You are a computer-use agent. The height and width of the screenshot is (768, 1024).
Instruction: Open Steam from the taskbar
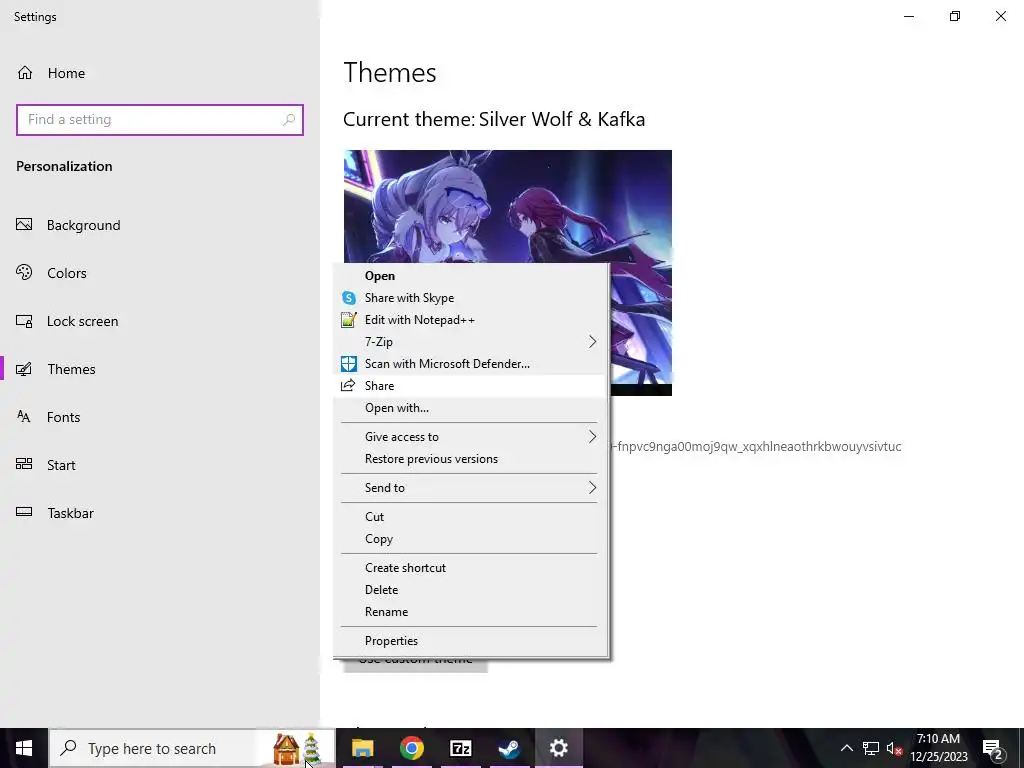(x=509, y=748)
